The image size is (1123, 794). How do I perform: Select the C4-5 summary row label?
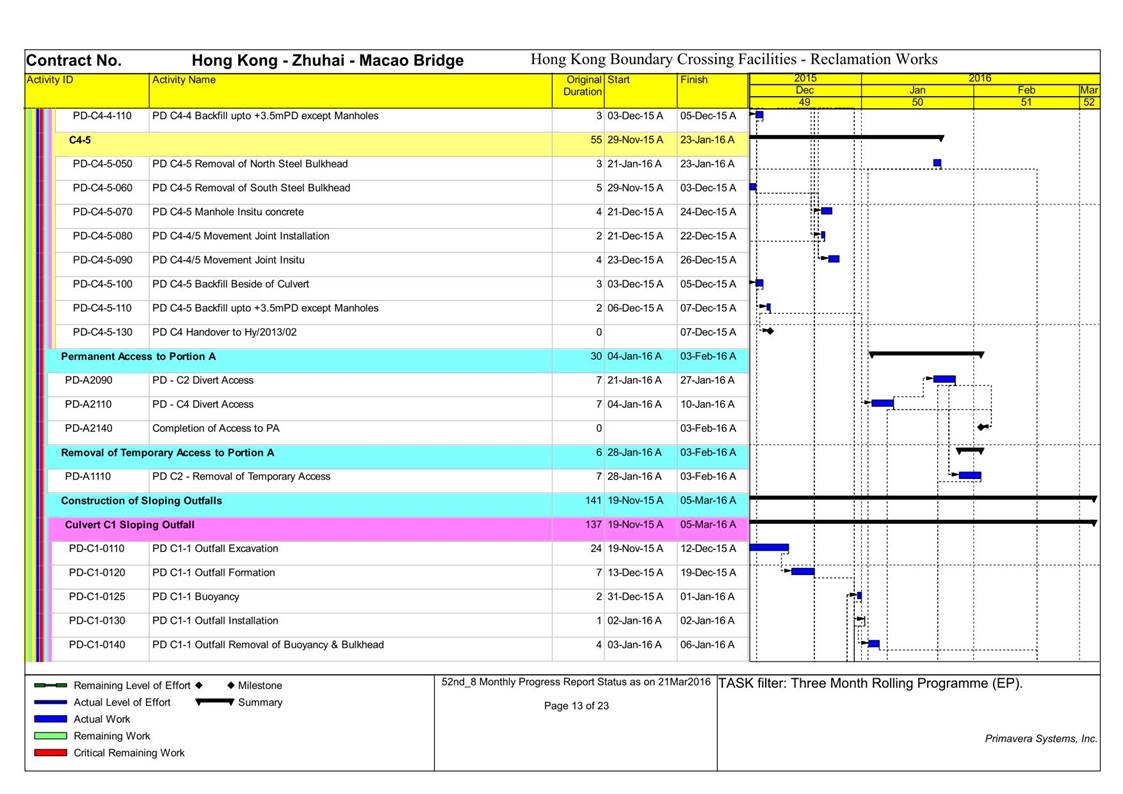click(x=79, y=140)
